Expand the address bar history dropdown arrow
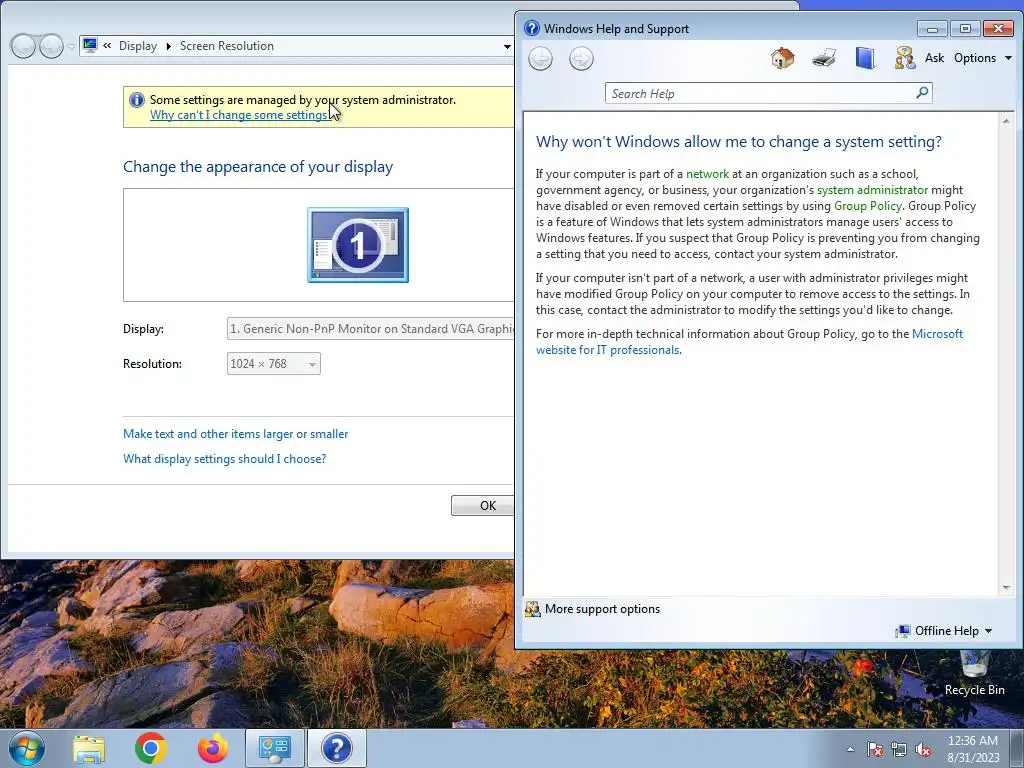The height and width of the screenshot is (768, 1024). tap(507, 46)
